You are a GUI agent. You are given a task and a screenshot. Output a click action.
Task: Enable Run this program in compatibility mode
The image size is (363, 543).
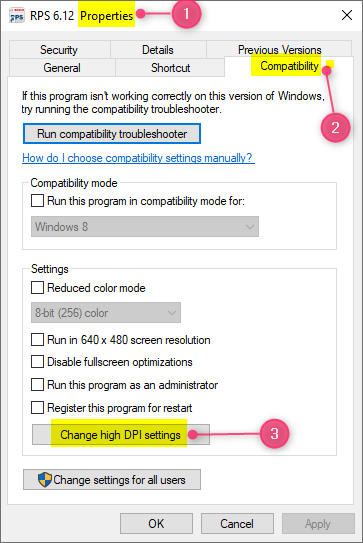tap(37, 201)
